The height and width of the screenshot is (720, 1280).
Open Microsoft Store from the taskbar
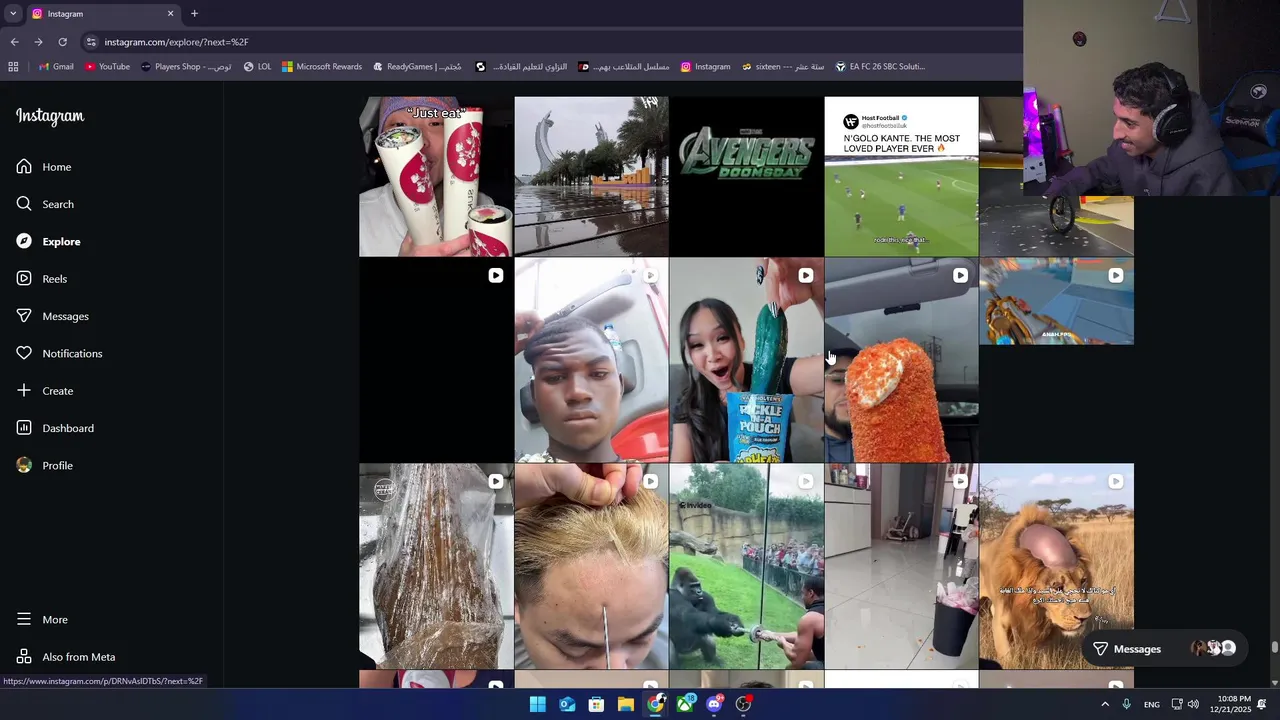point(596,704)
